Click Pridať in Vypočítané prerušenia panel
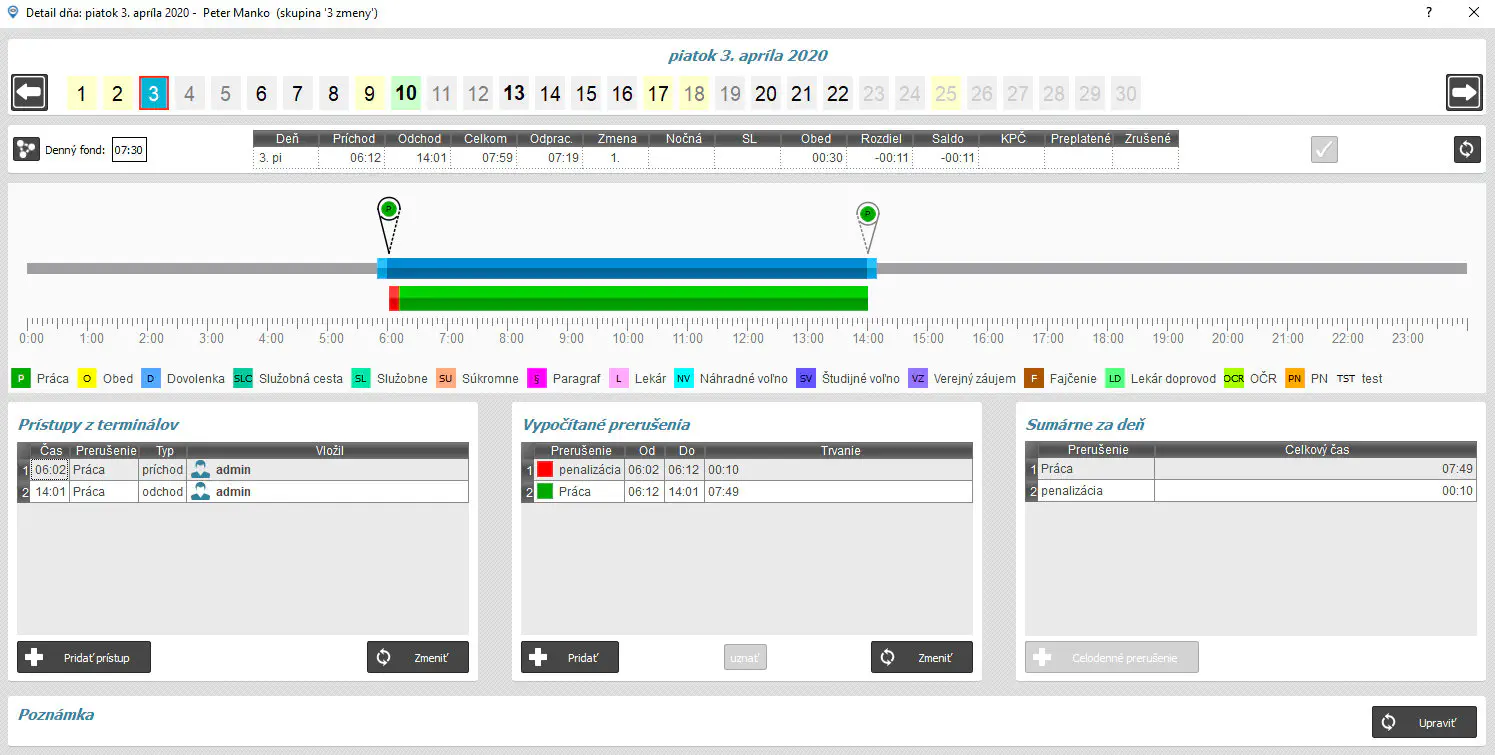Viewport: 1495px width, 755px height. coord(570,657)
